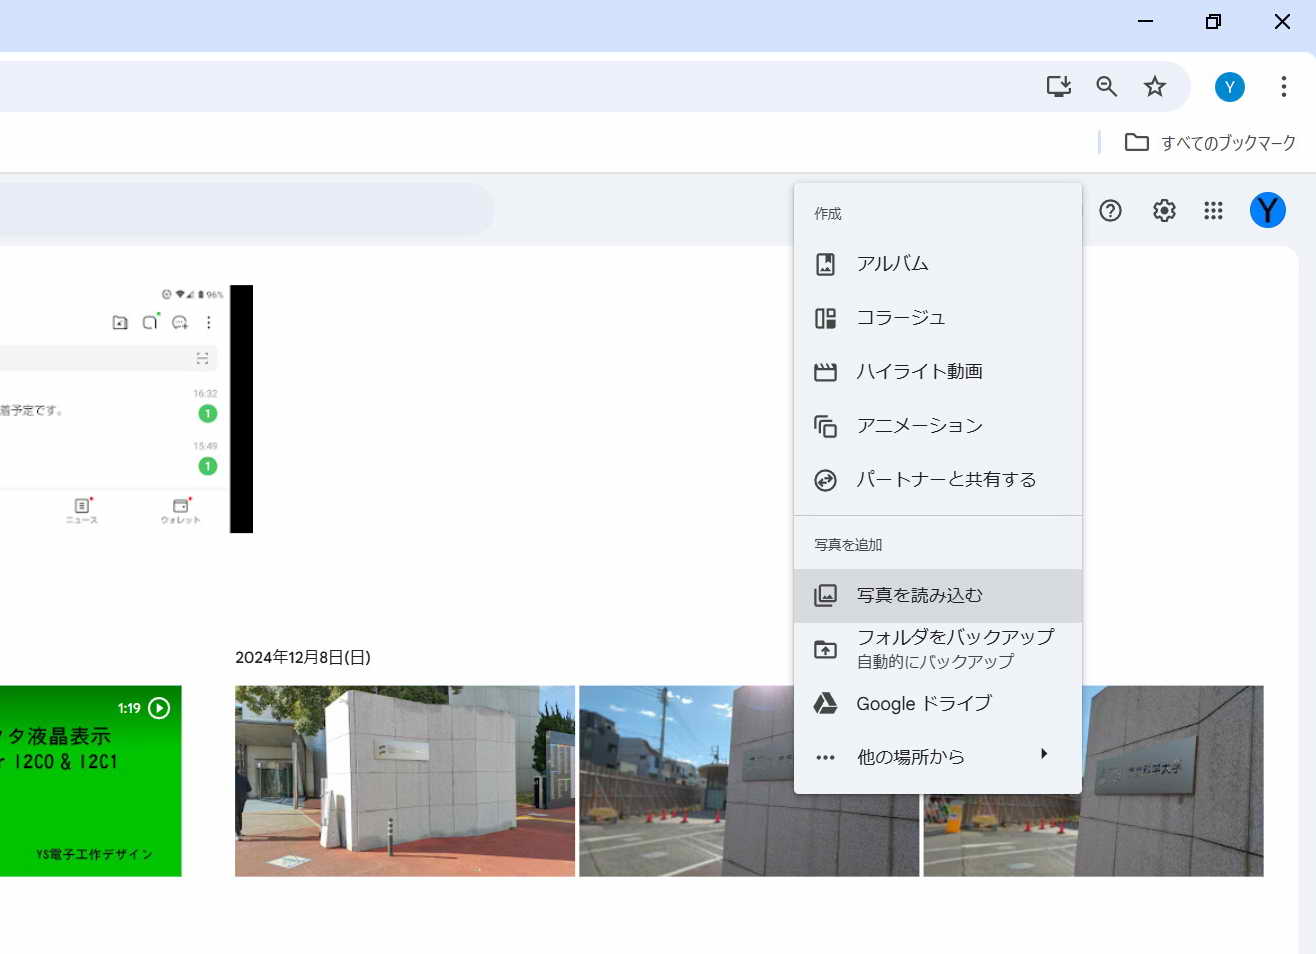Open the Google apps grid
Image resolution: width=1316 pixels, height=954 pixels.
pyautogui.click(x=1213, y=211)
